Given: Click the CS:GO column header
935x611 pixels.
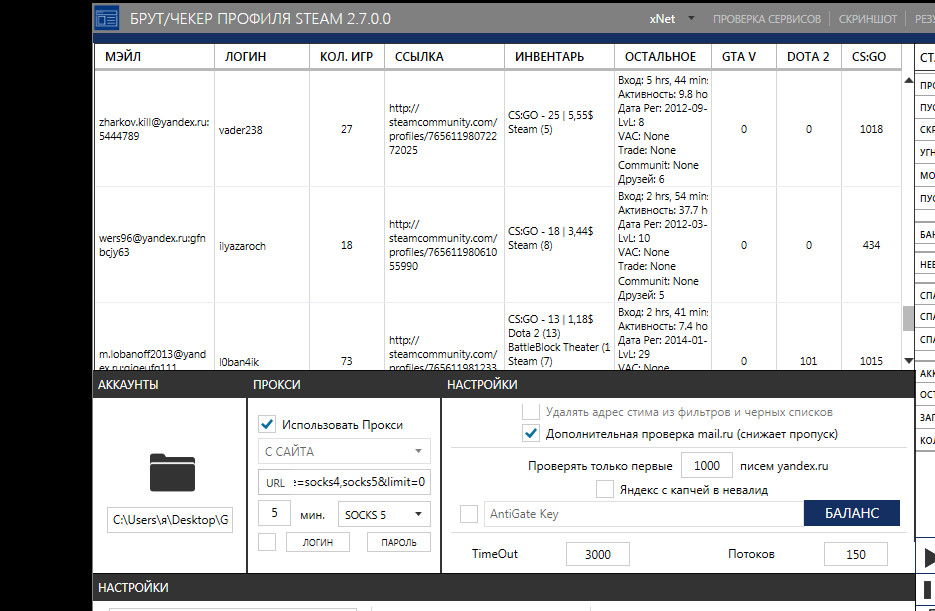Looking at the screenshot, I should (x=871, y=57).
